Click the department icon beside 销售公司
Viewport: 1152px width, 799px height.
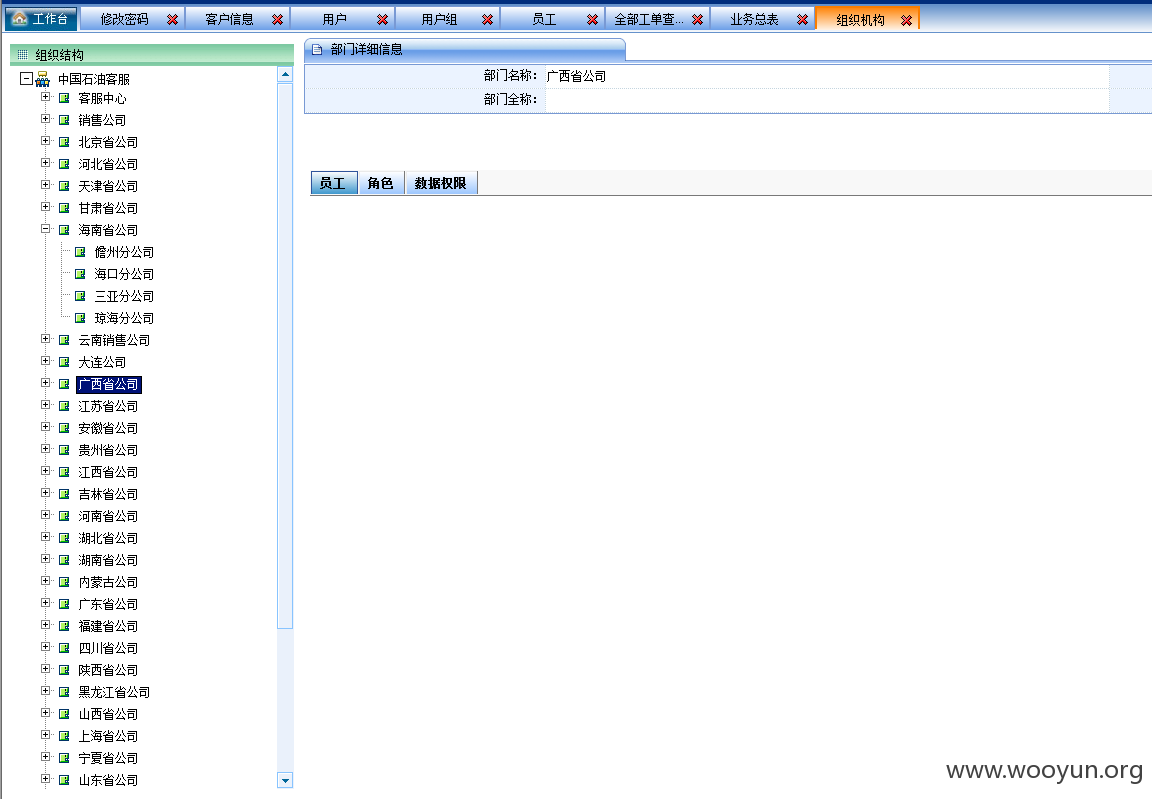(x=64, y=120)
